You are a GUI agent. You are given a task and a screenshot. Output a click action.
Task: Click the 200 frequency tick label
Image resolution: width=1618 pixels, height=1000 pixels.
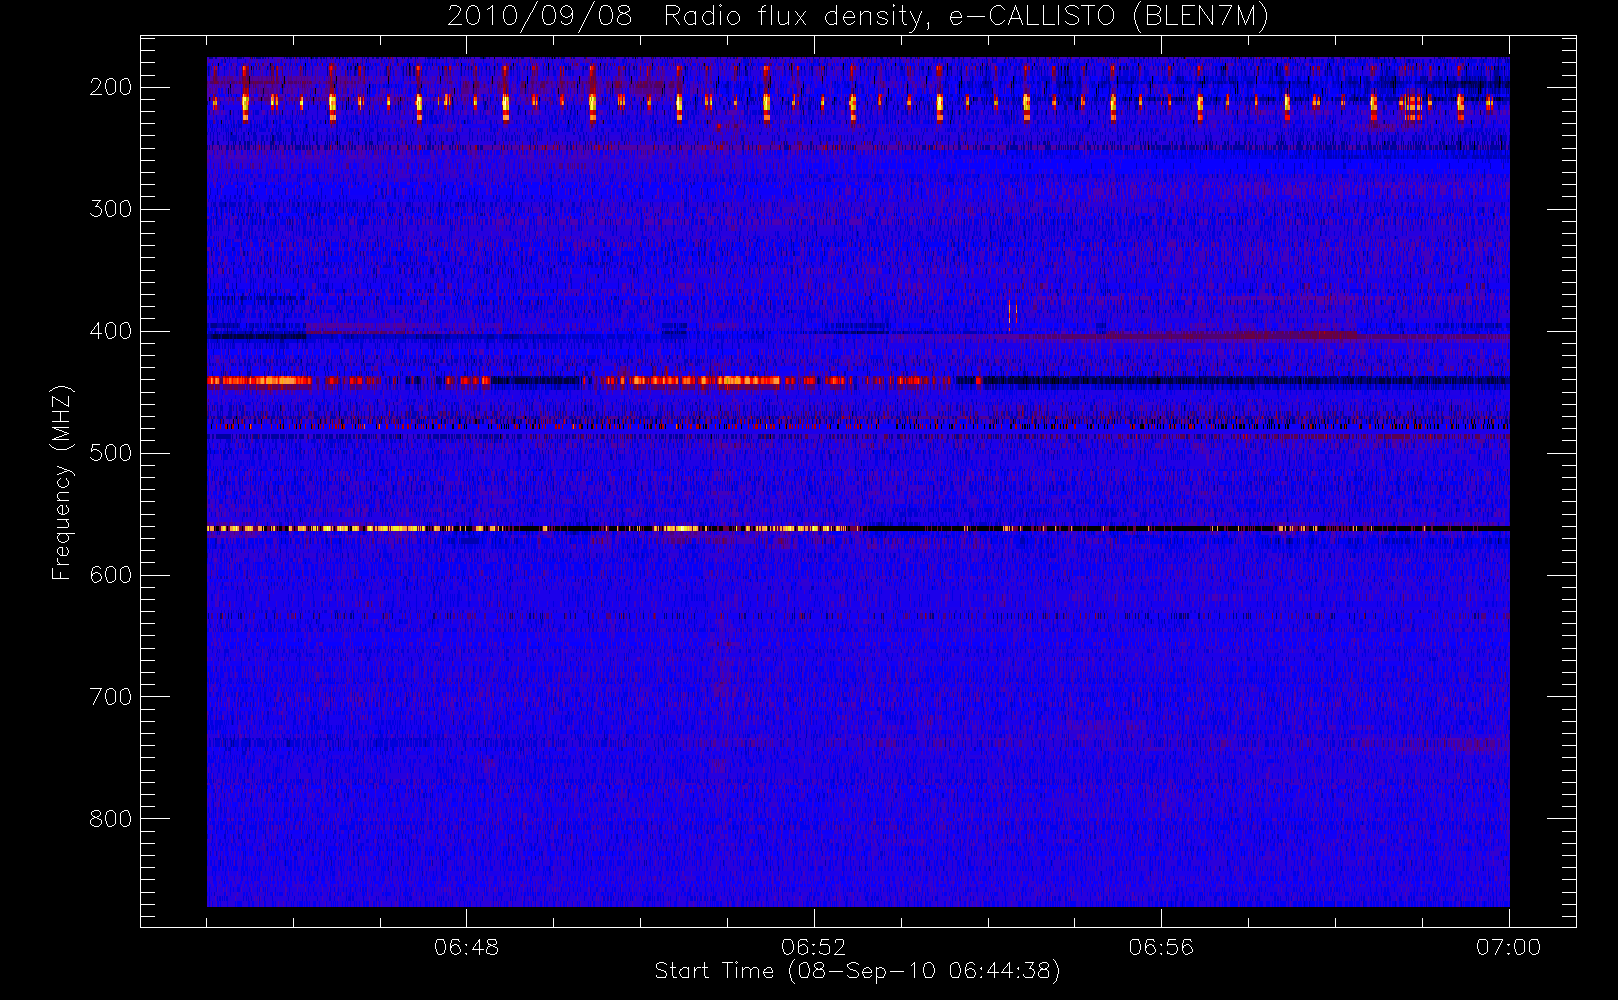tap(111, 87)
